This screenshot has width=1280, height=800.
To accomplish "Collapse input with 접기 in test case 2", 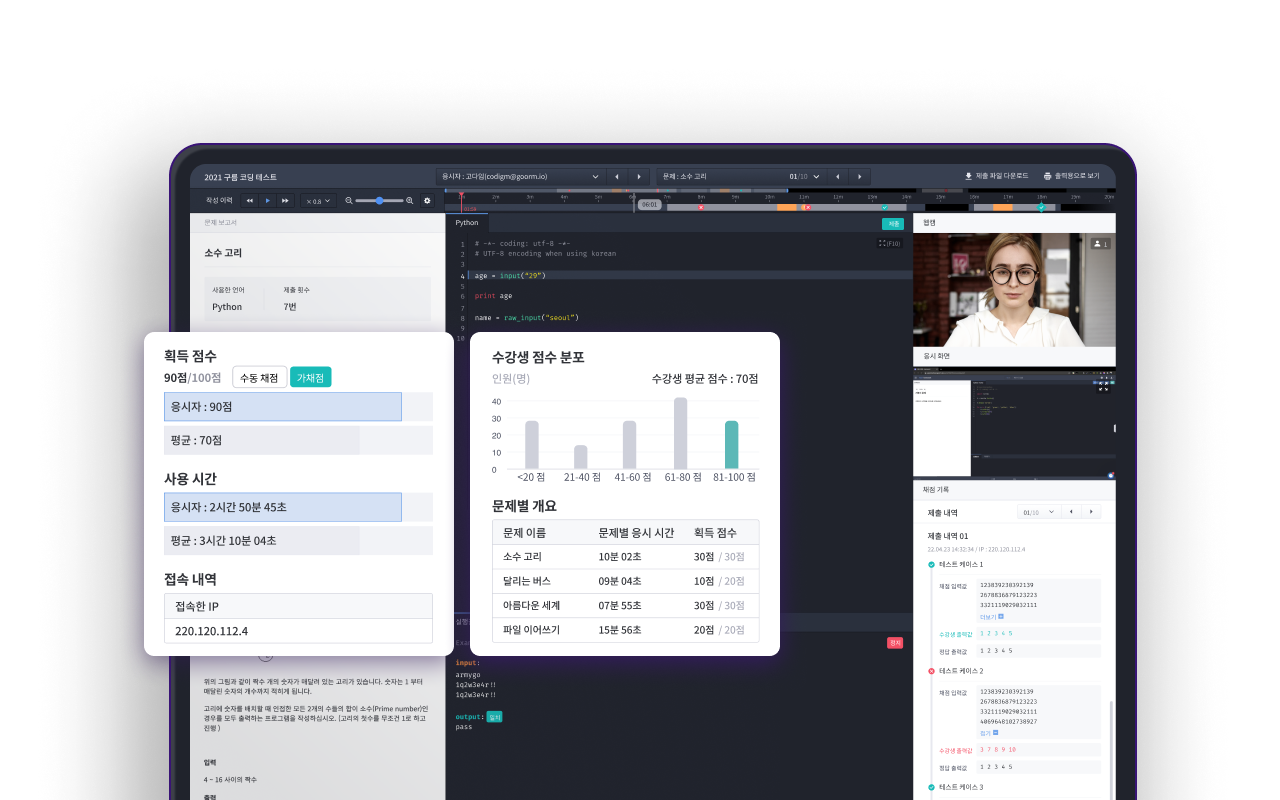I will (x=991, y=733).
